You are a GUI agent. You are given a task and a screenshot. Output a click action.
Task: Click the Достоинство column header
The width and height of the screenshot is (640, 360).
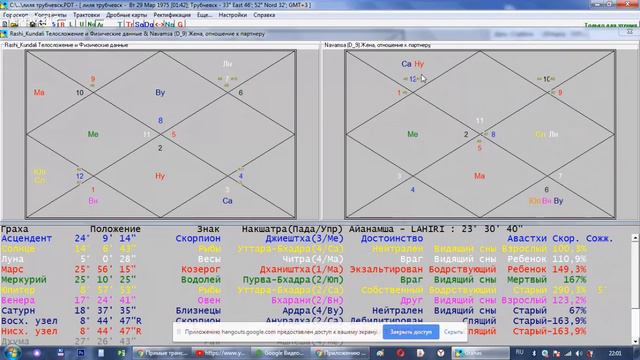(392, 238)
